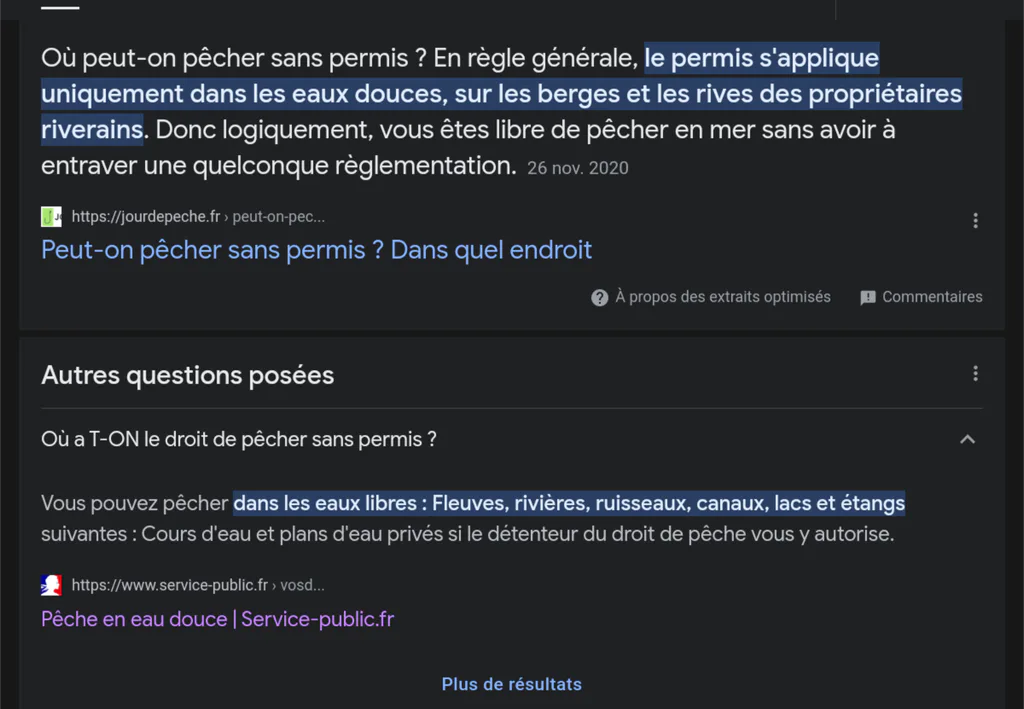The image size is (1024, 709).
Task: Click the jourdepeche.fr site favicon
Action: tap(51, 217)
